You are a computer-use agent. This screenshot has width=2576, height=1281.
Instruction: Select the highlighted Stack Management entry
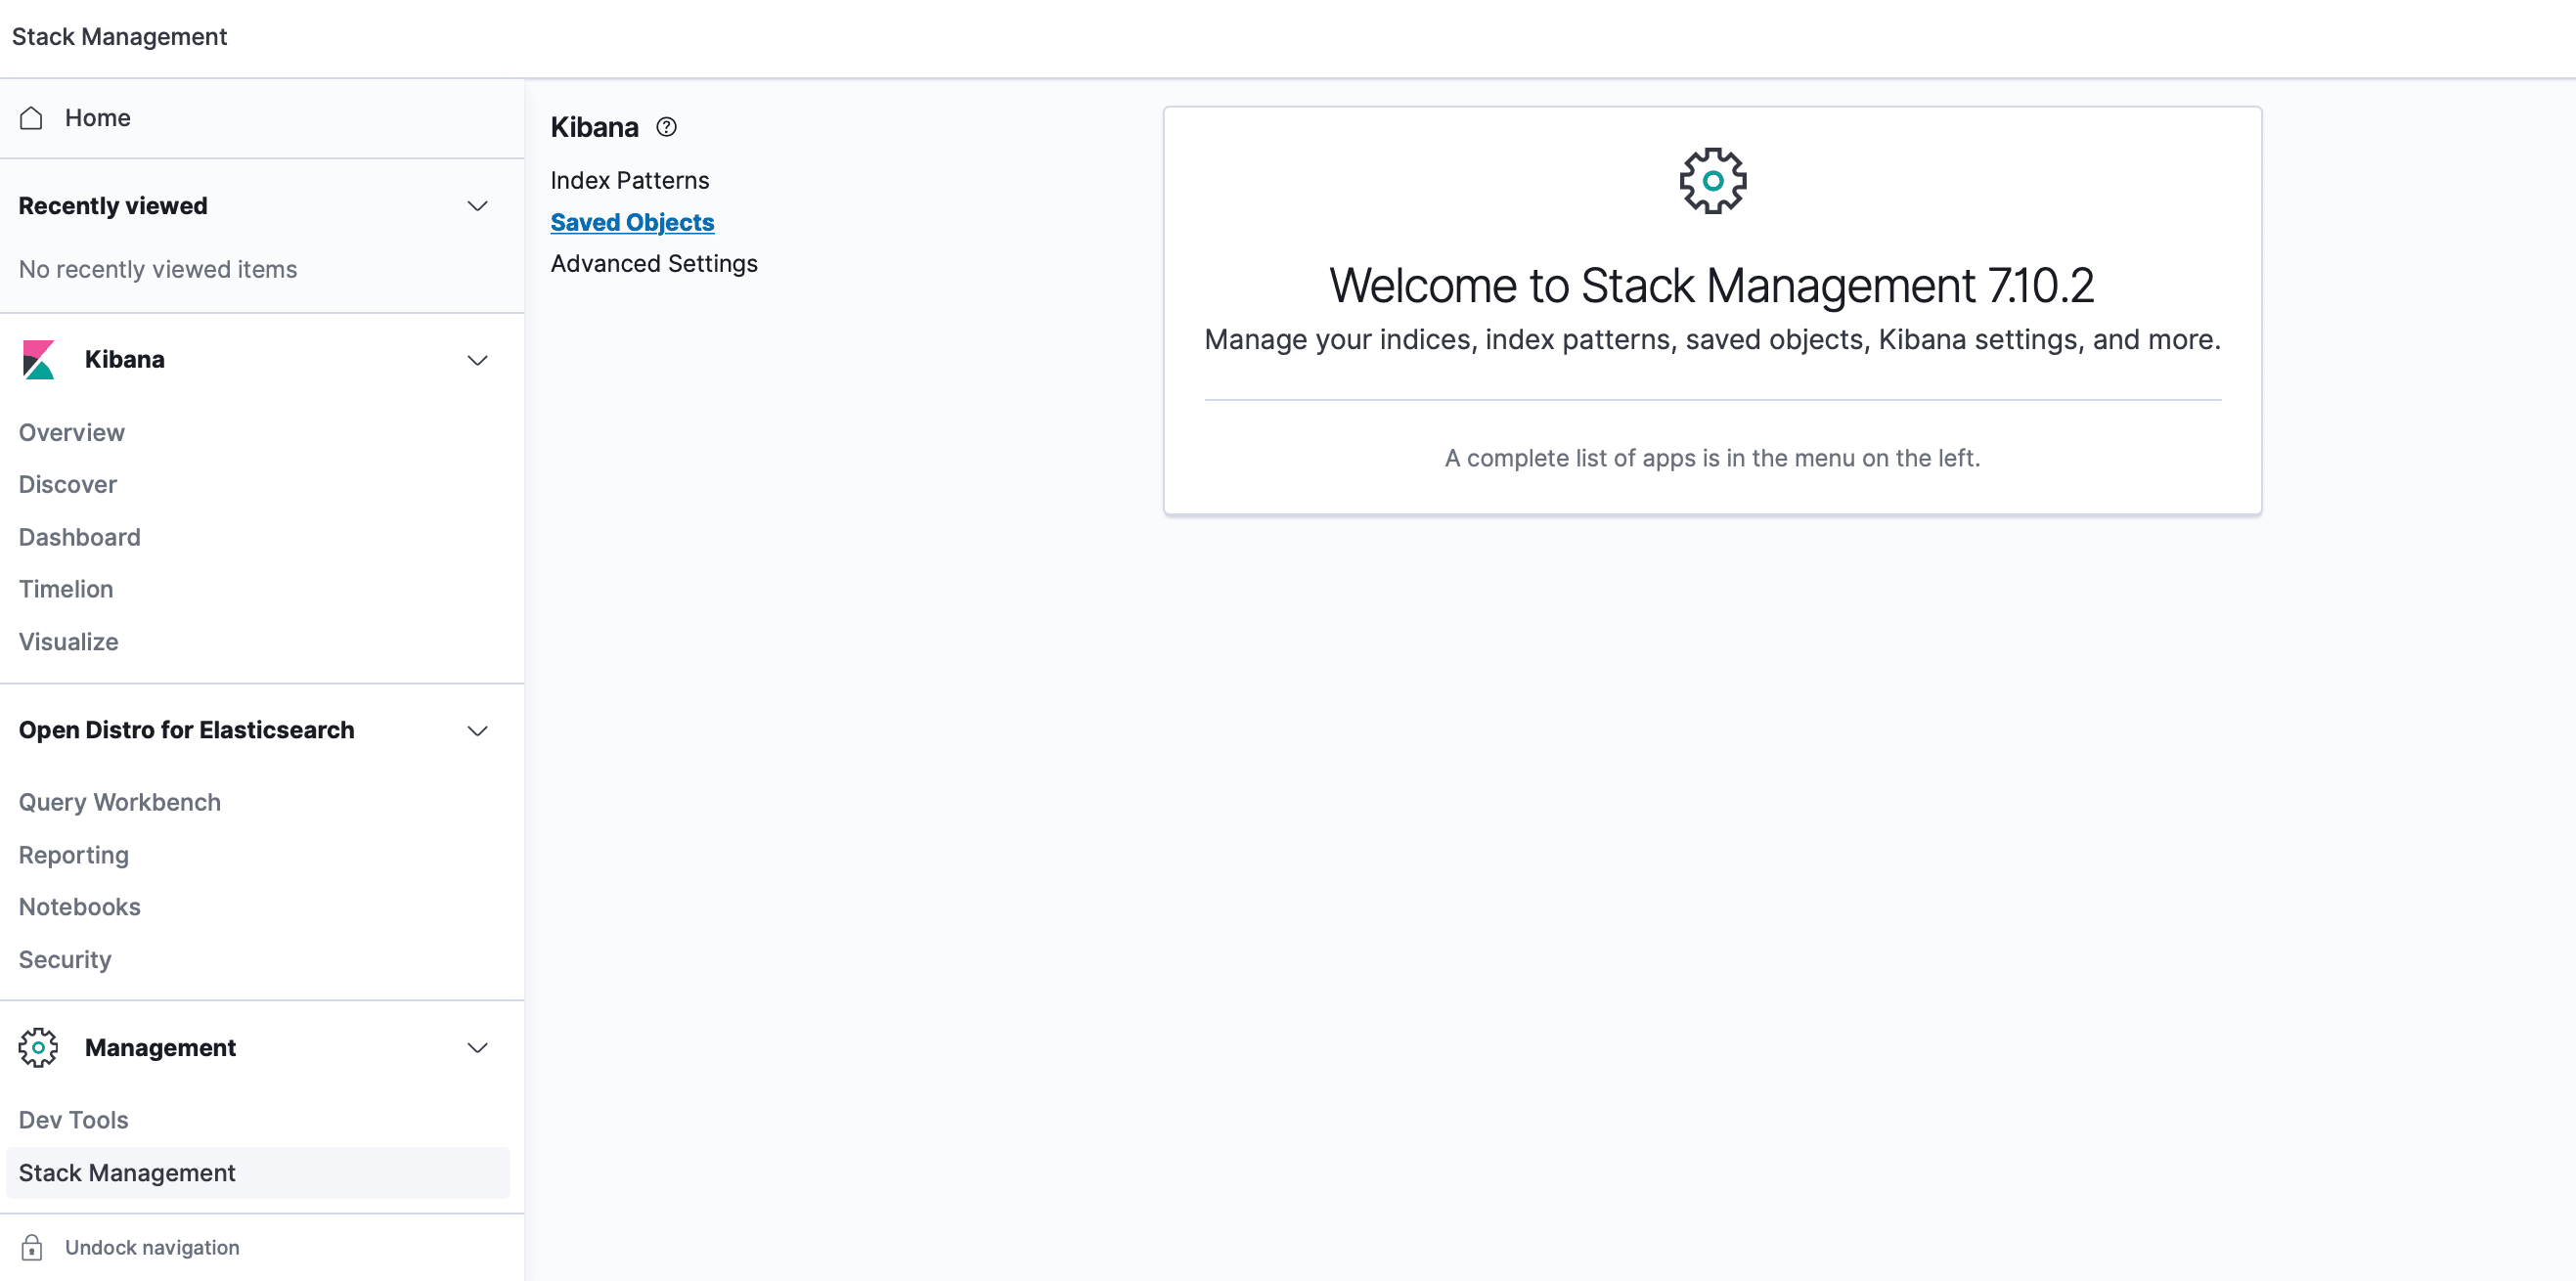(127, 1172)
